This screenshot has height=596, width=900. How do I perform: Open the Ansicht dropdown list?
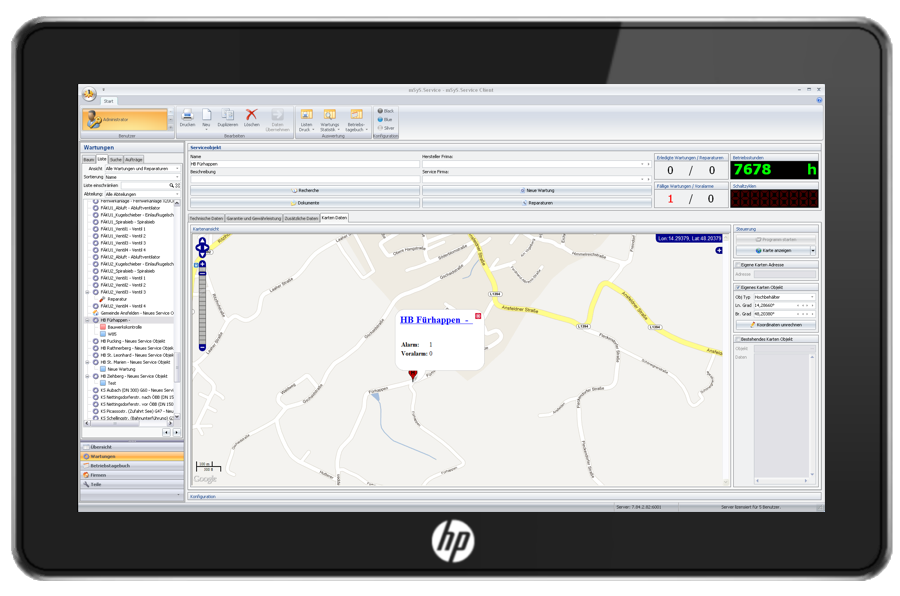click(x=177, y=168)
